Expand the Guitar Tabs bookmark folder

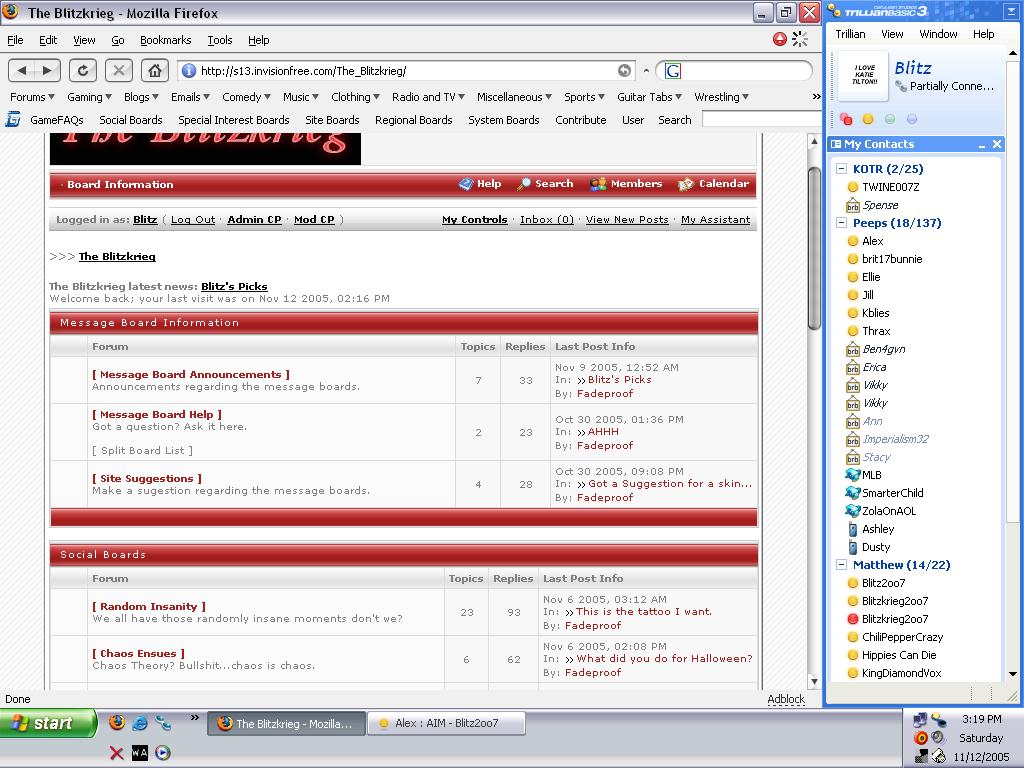pos(649,97)
